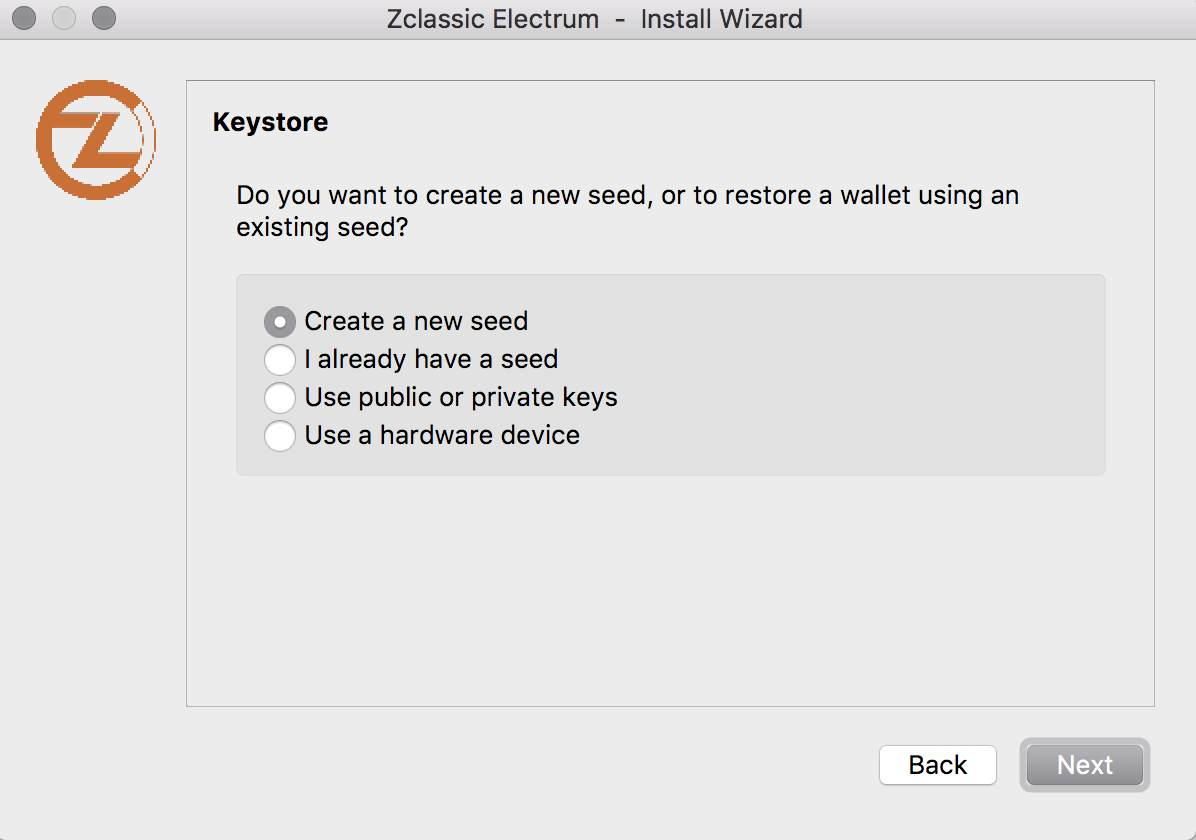Click the Zclassic Electrum Install Wizard title

(x=594, y=18)
